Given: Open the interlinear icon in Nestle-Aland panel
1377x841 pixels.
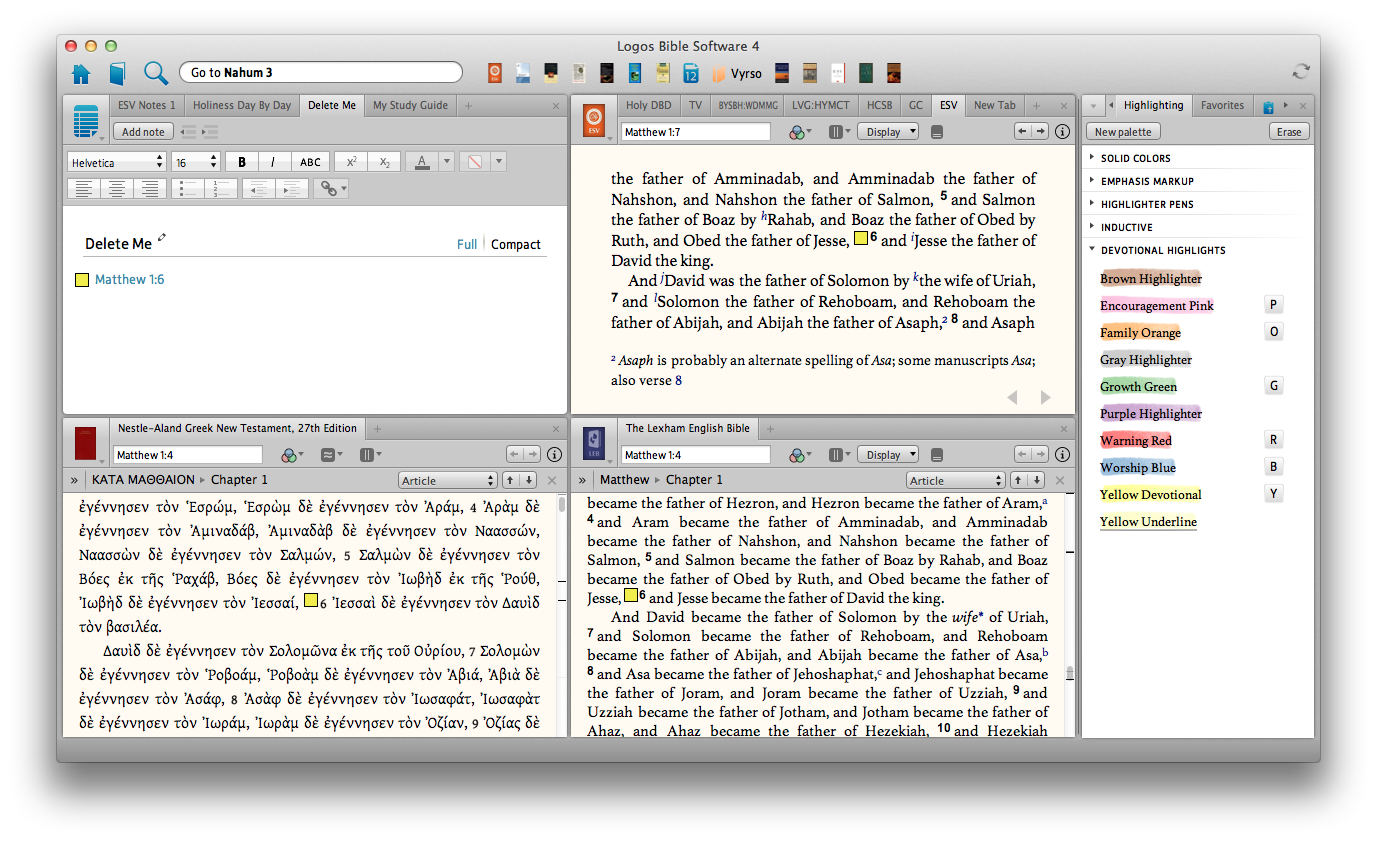Looking at the screenshot, I should 330,455.
